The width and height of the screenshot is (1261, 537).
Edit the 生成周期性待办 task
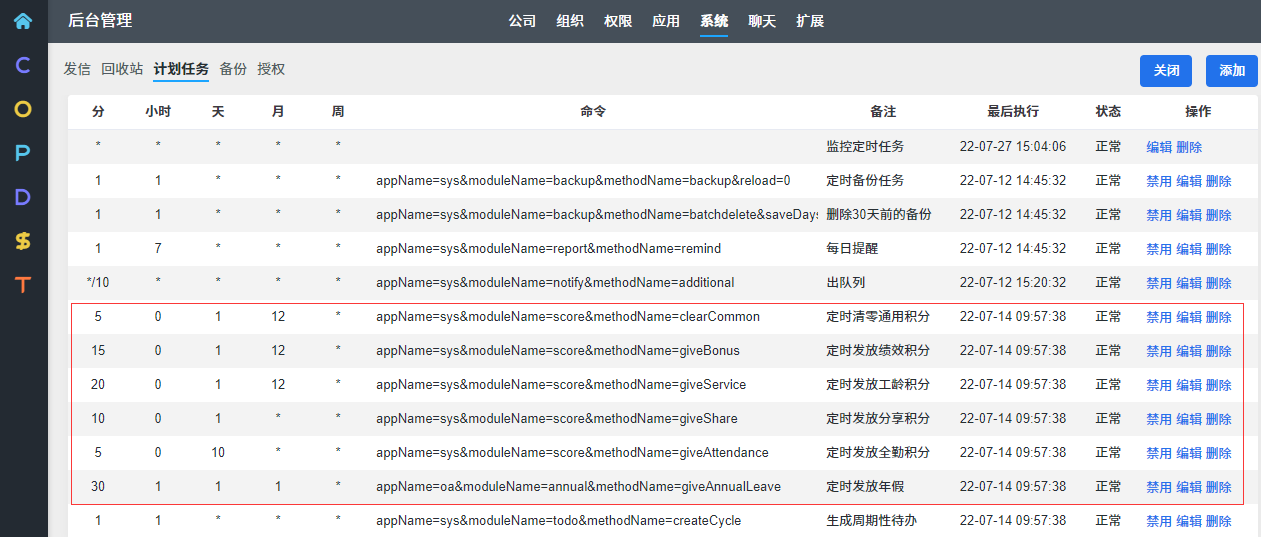pos(1189,521)
